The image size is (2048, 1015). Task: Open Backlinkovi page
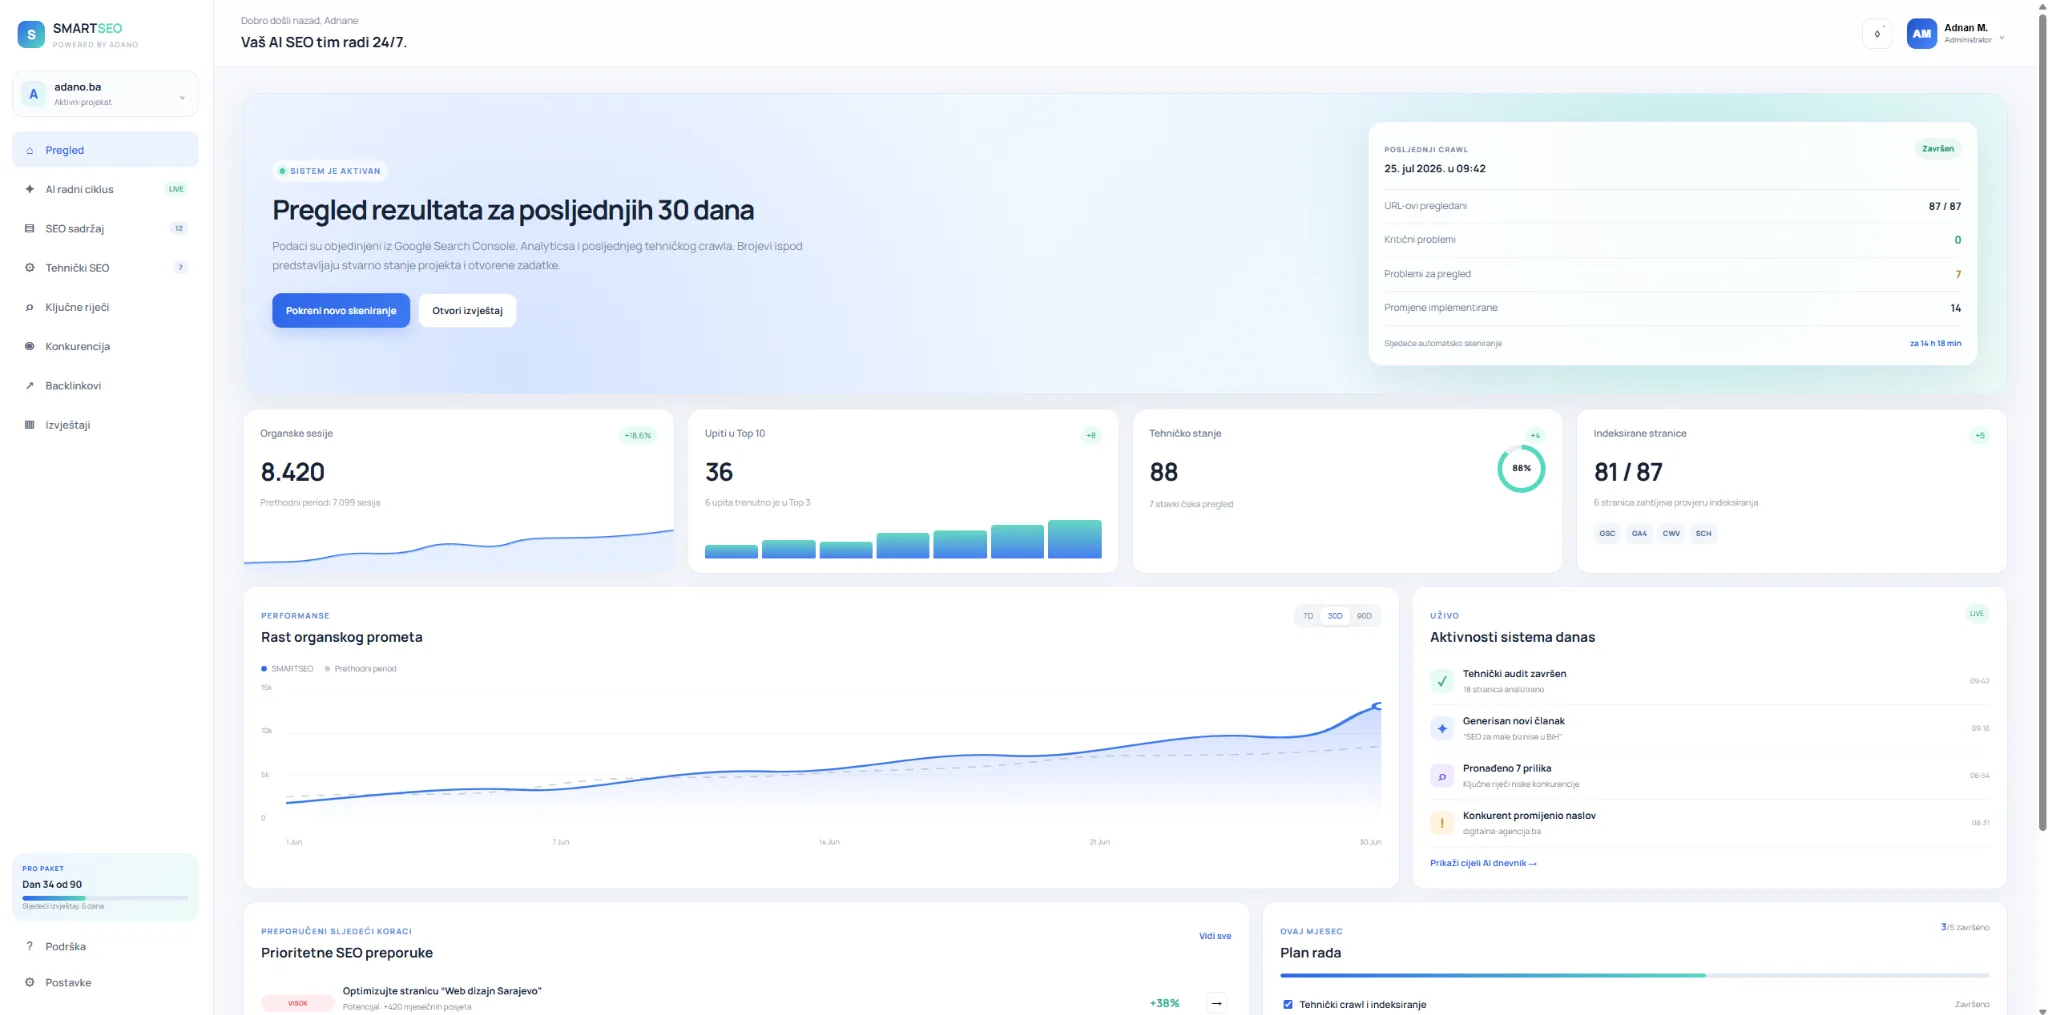[x=105, y=386]
